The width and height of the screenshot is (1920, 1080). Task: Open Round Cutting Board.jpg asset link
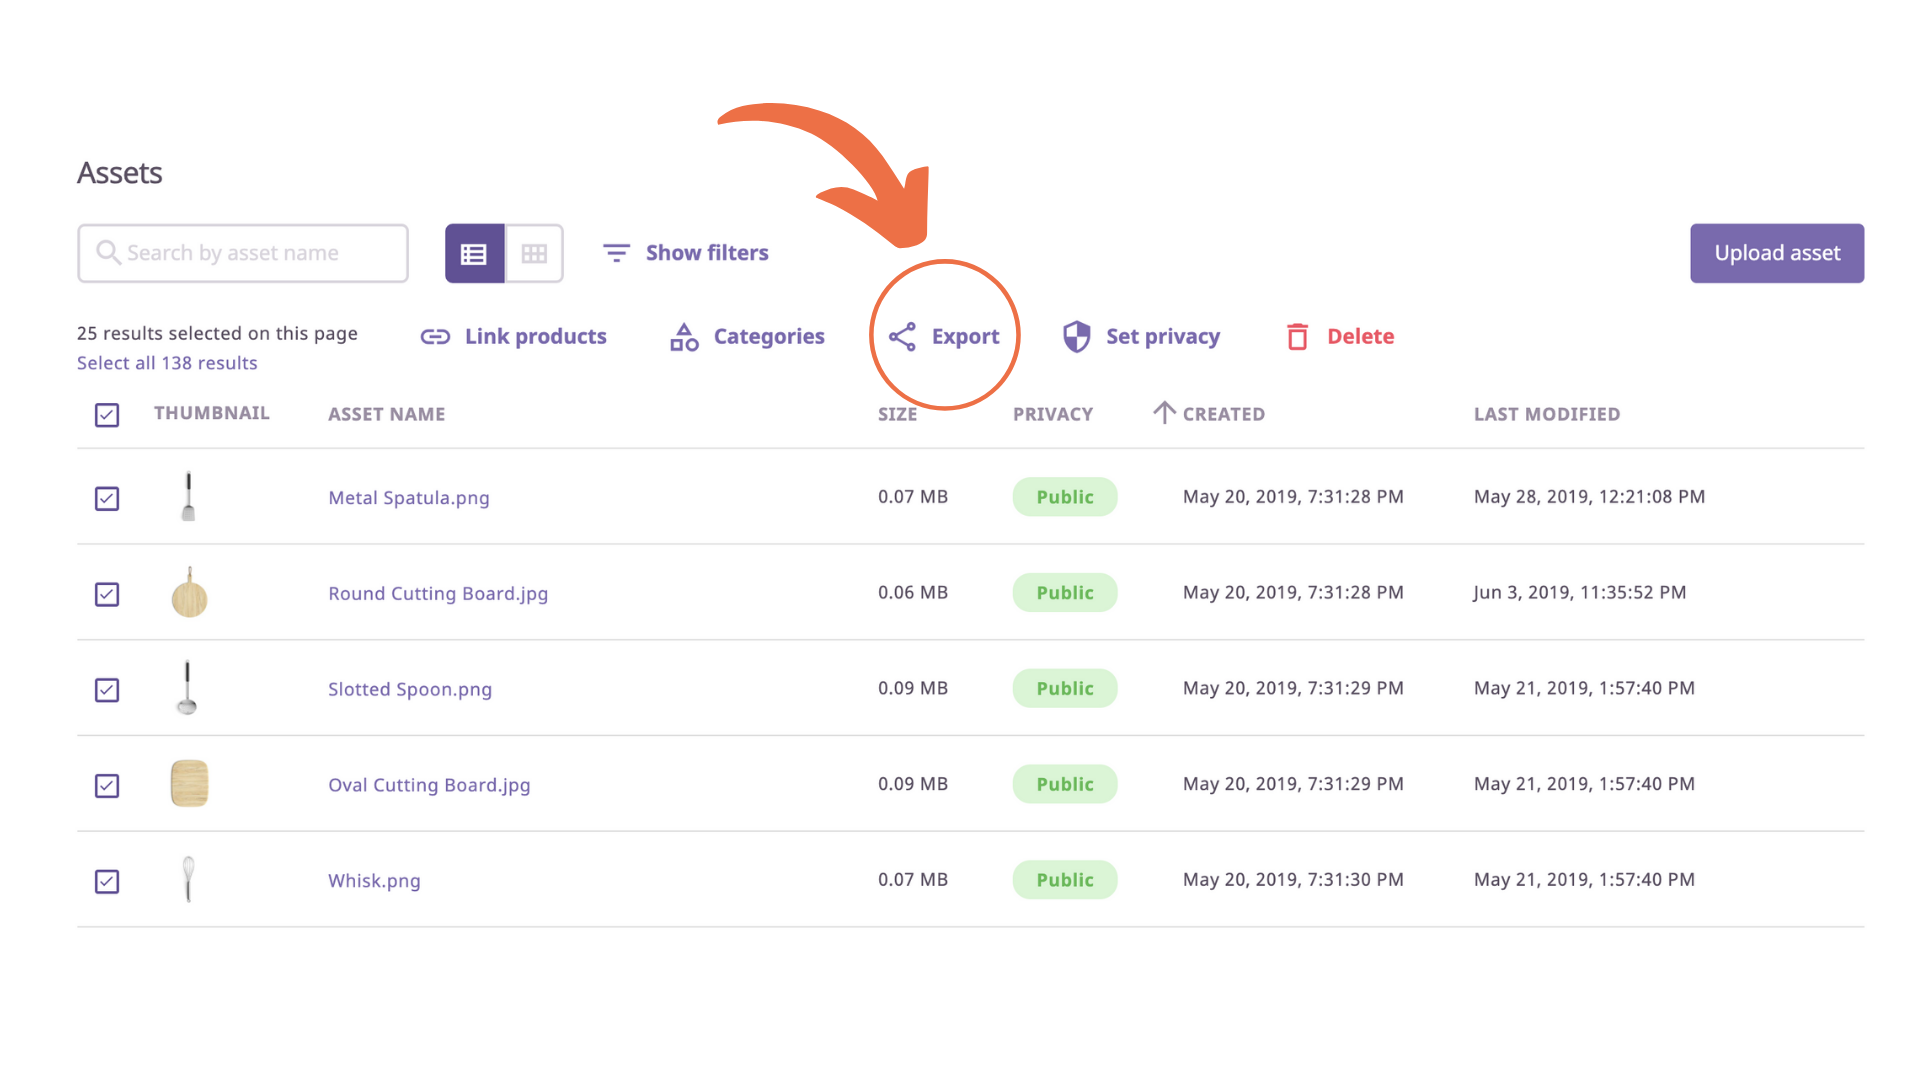(438, 594)
